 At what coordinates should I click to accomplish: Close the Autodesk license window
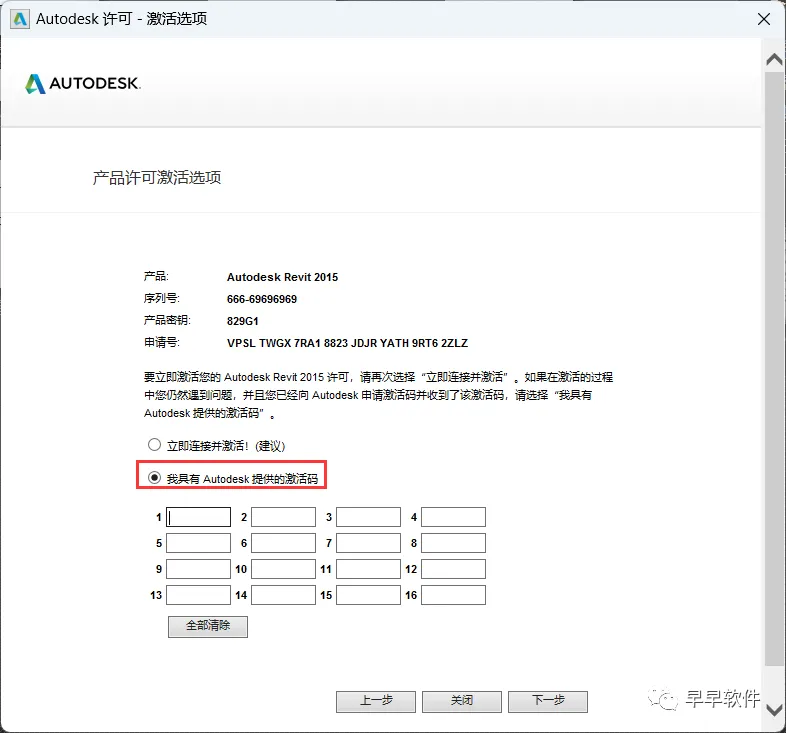(764, 19)
